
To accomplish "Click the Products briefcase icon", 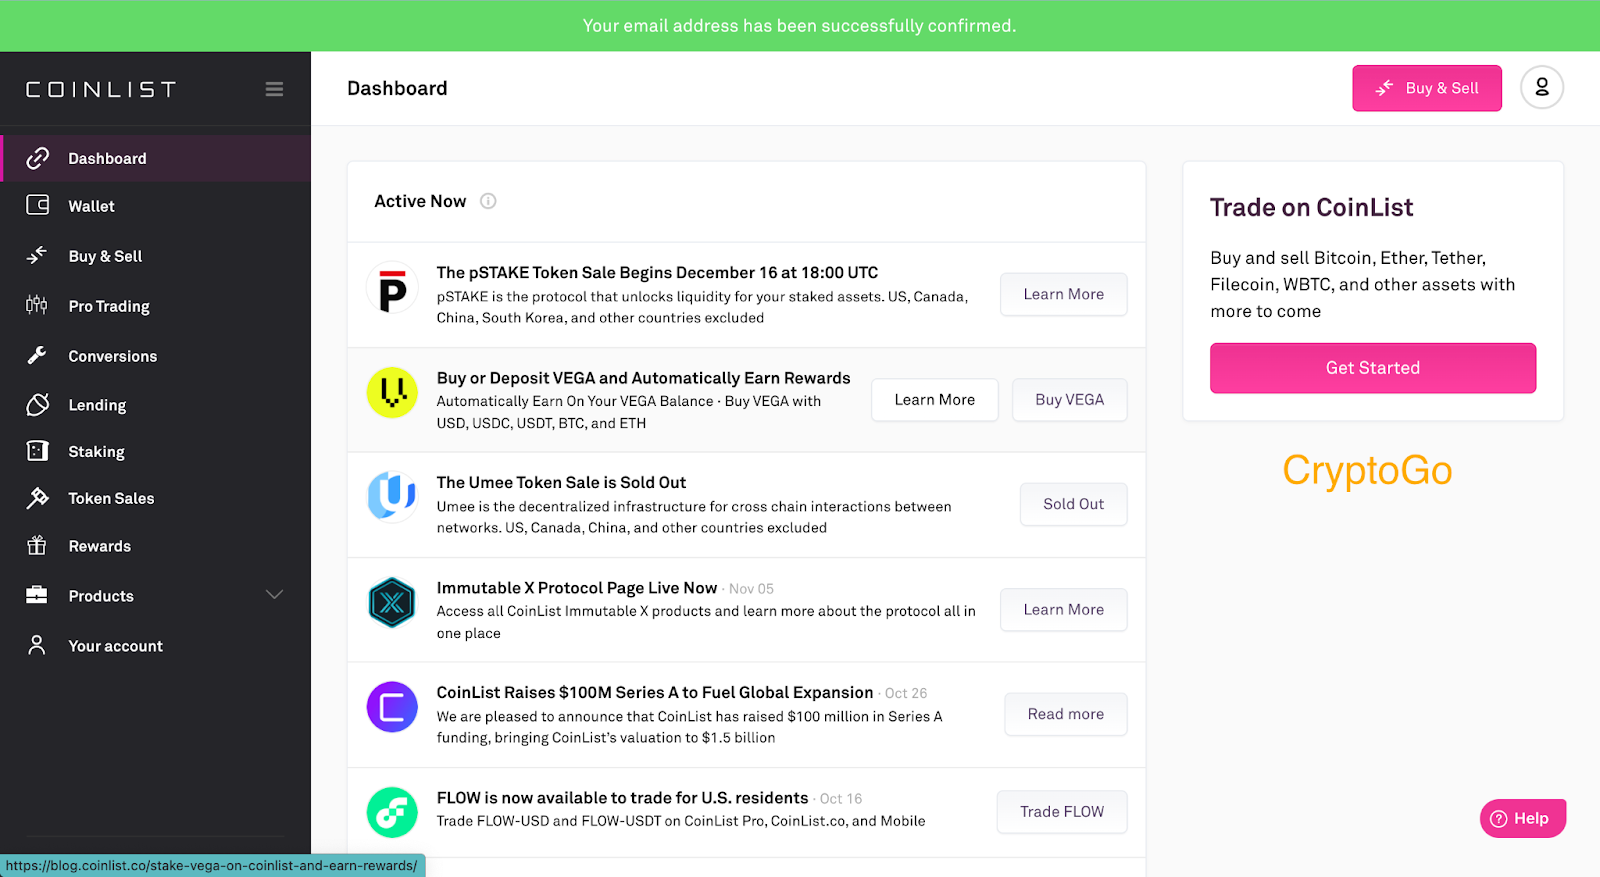I will pyautogui.click(x=37, y=595).
